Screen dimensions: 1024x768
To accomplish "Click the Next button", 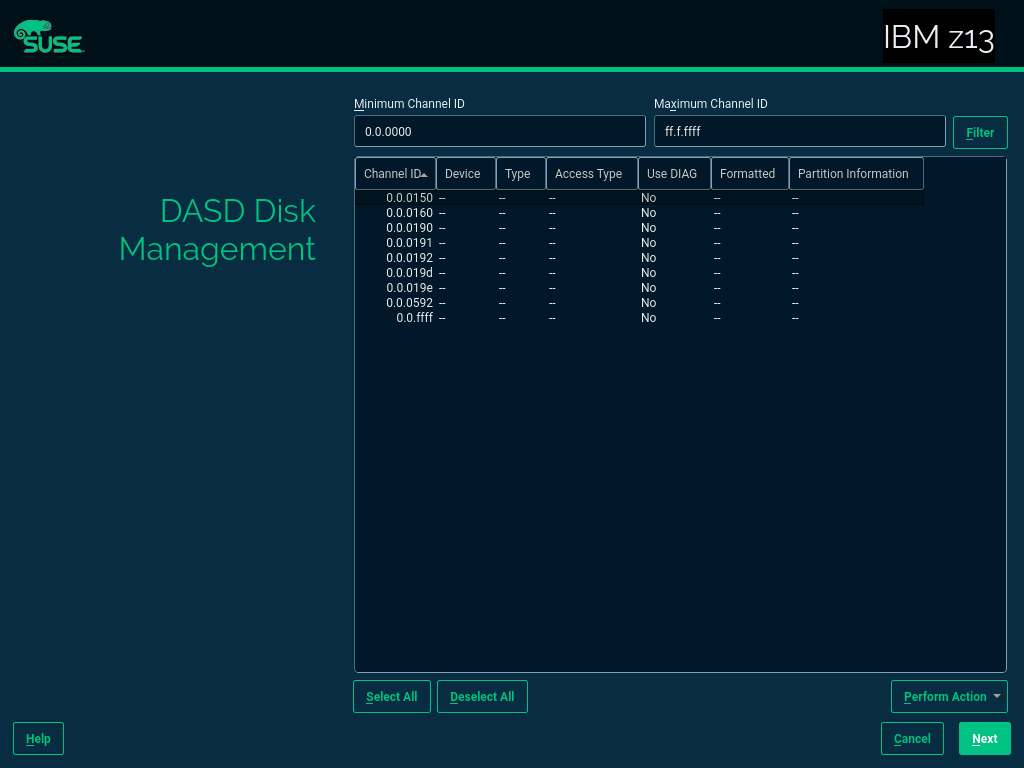I will pyautogui.click(x=984, y=739).
